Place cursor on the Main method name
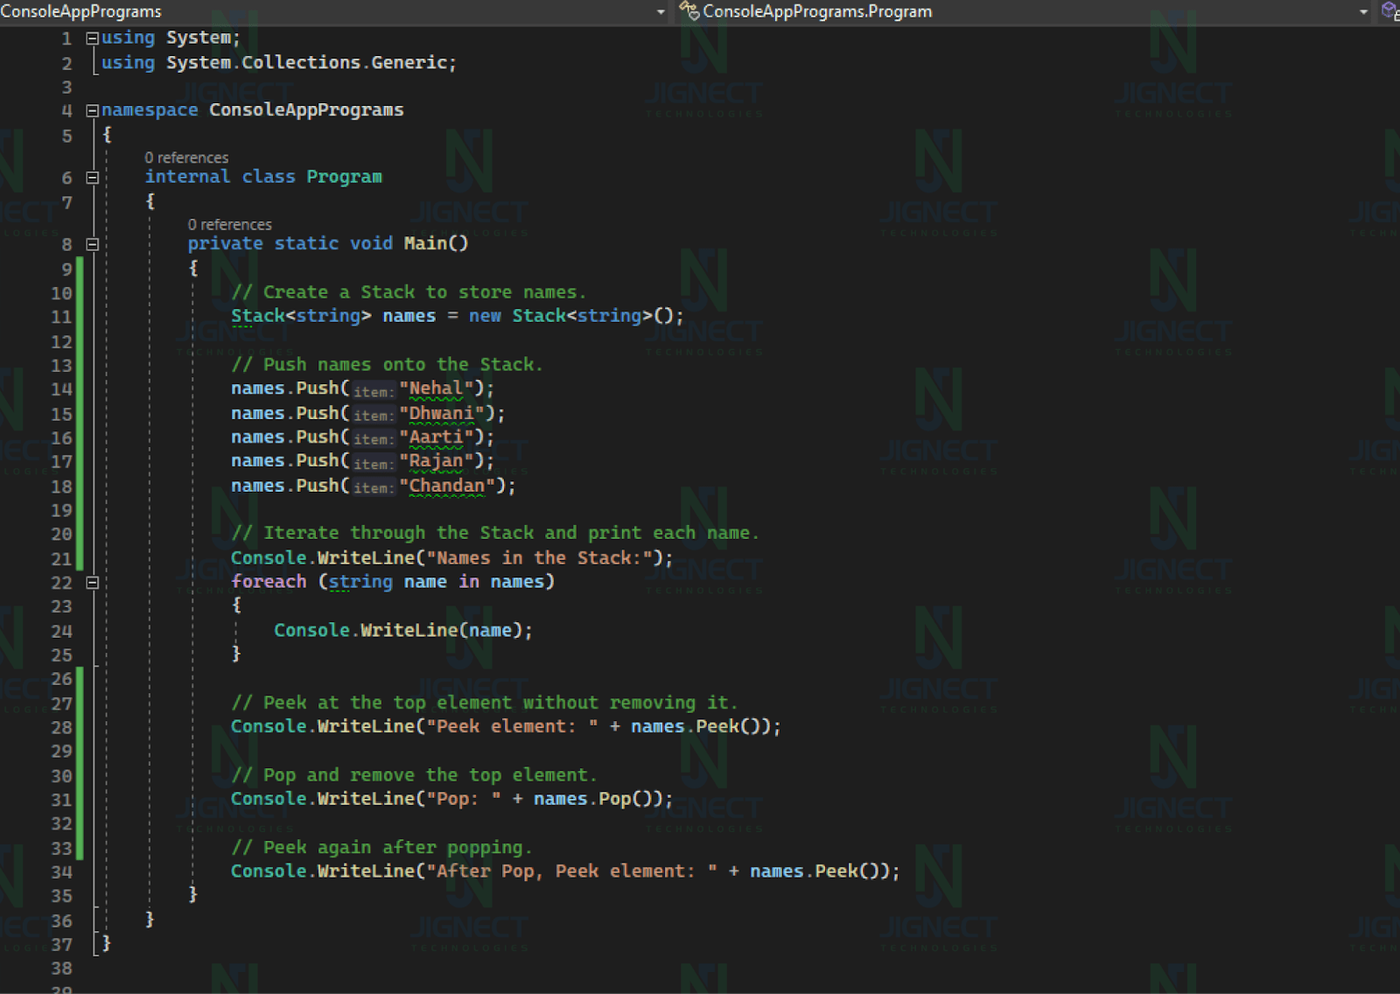Viewport: 1400px width, 994px height. click(425, 244)
